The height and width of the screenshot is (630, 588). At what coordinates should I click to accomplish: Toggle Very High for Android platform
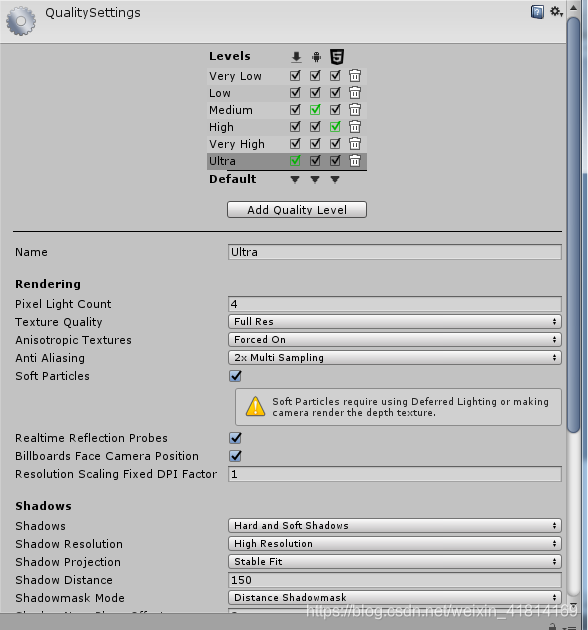click(x=315, y=144)
